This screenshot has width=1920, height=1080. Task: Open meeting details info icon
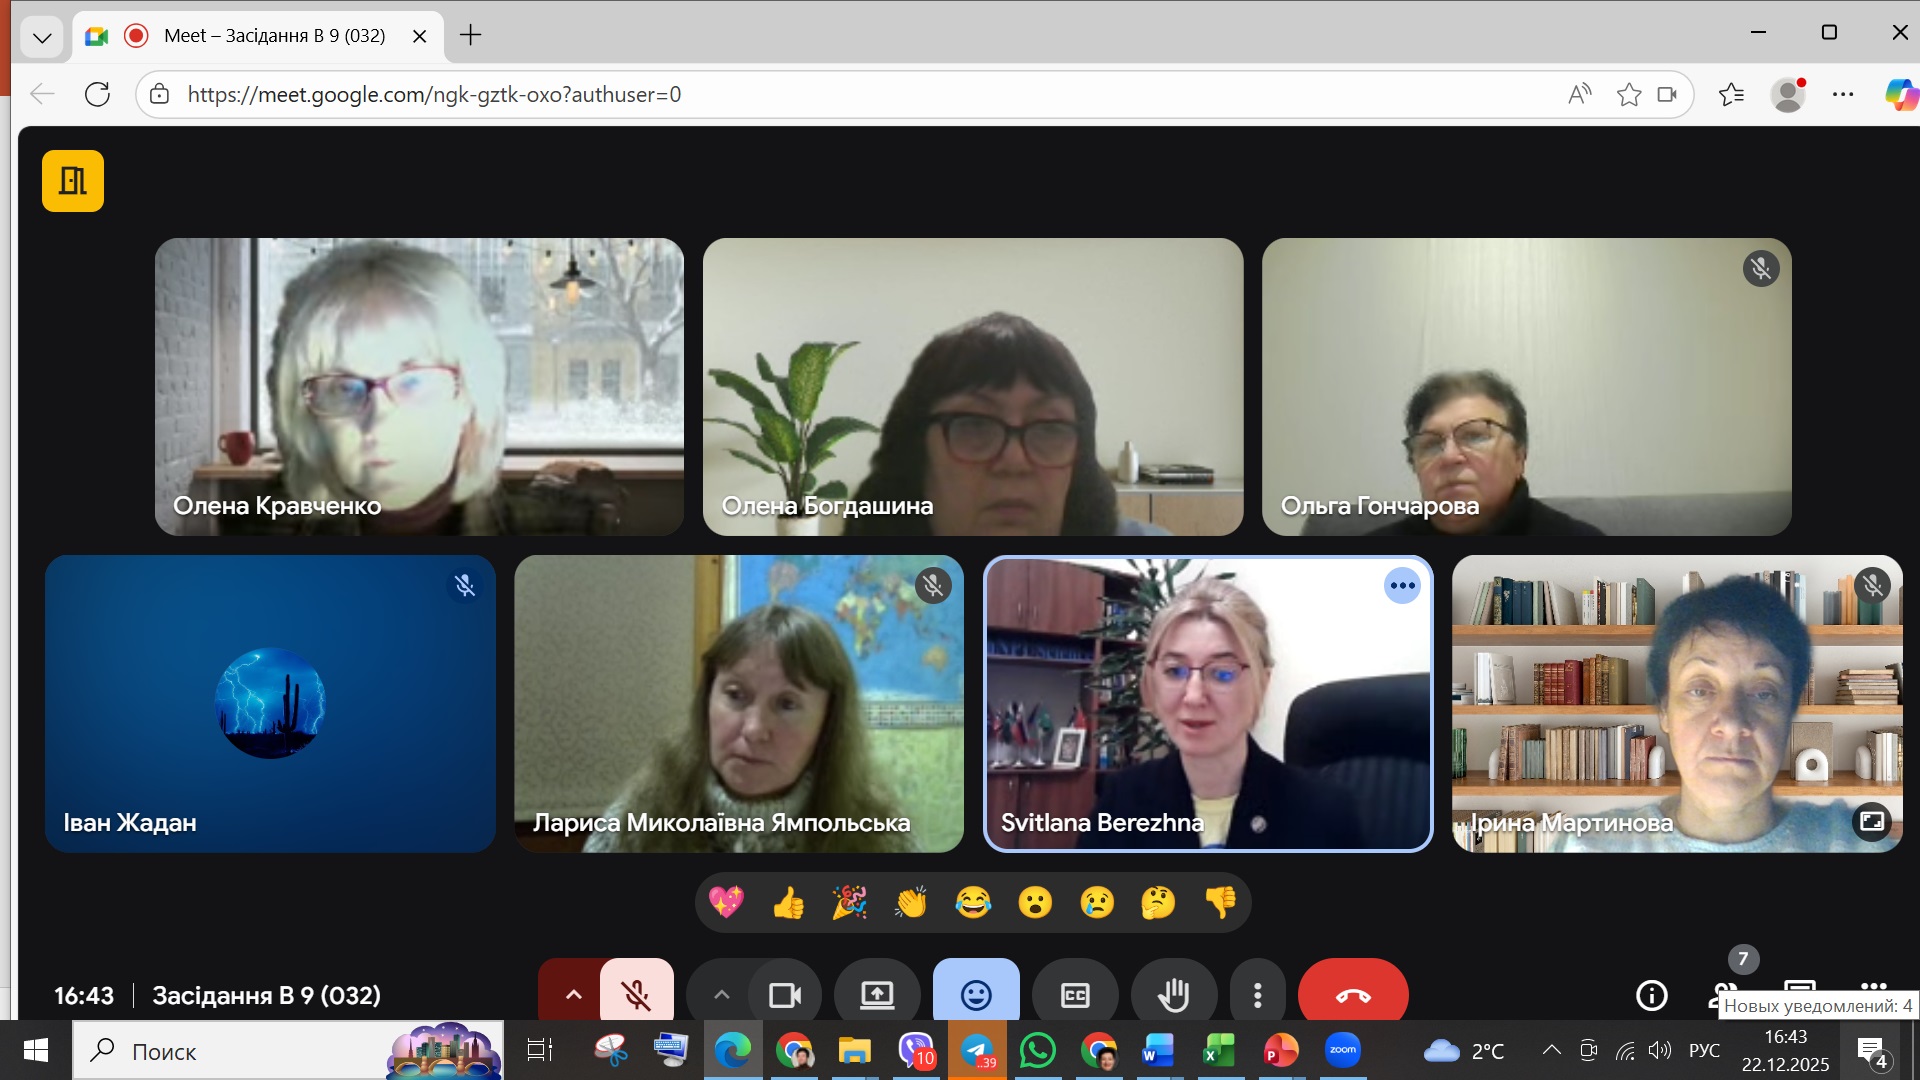[1651, 995]
